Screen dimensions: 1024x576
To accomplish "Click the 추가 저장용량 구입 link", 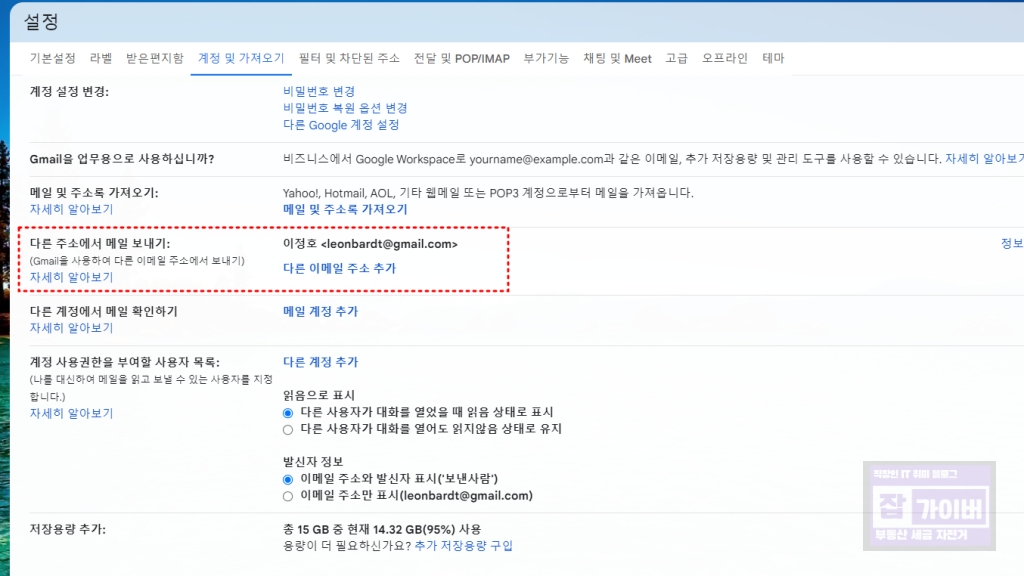I will point(464,546).
